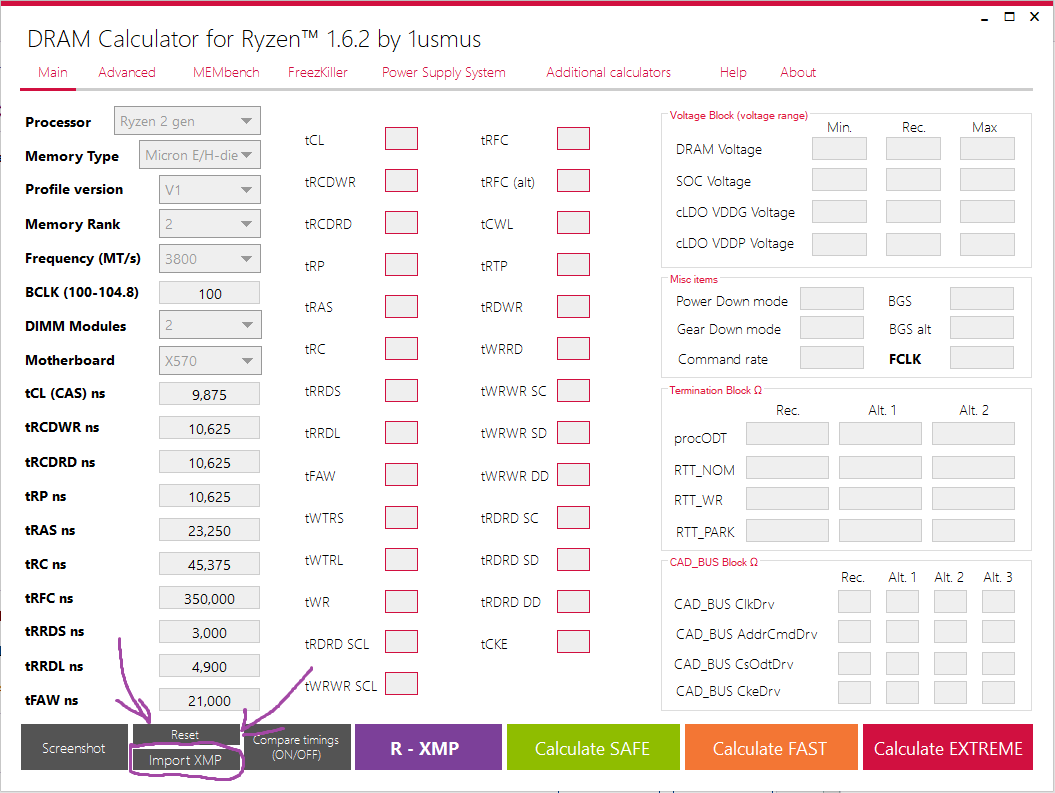Expand the Memory Rank dropdown

click(x=209, y=224)
